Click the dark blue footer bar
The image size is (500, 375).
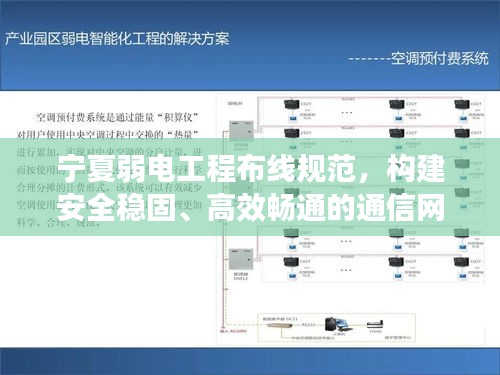[x=250, y=361]
